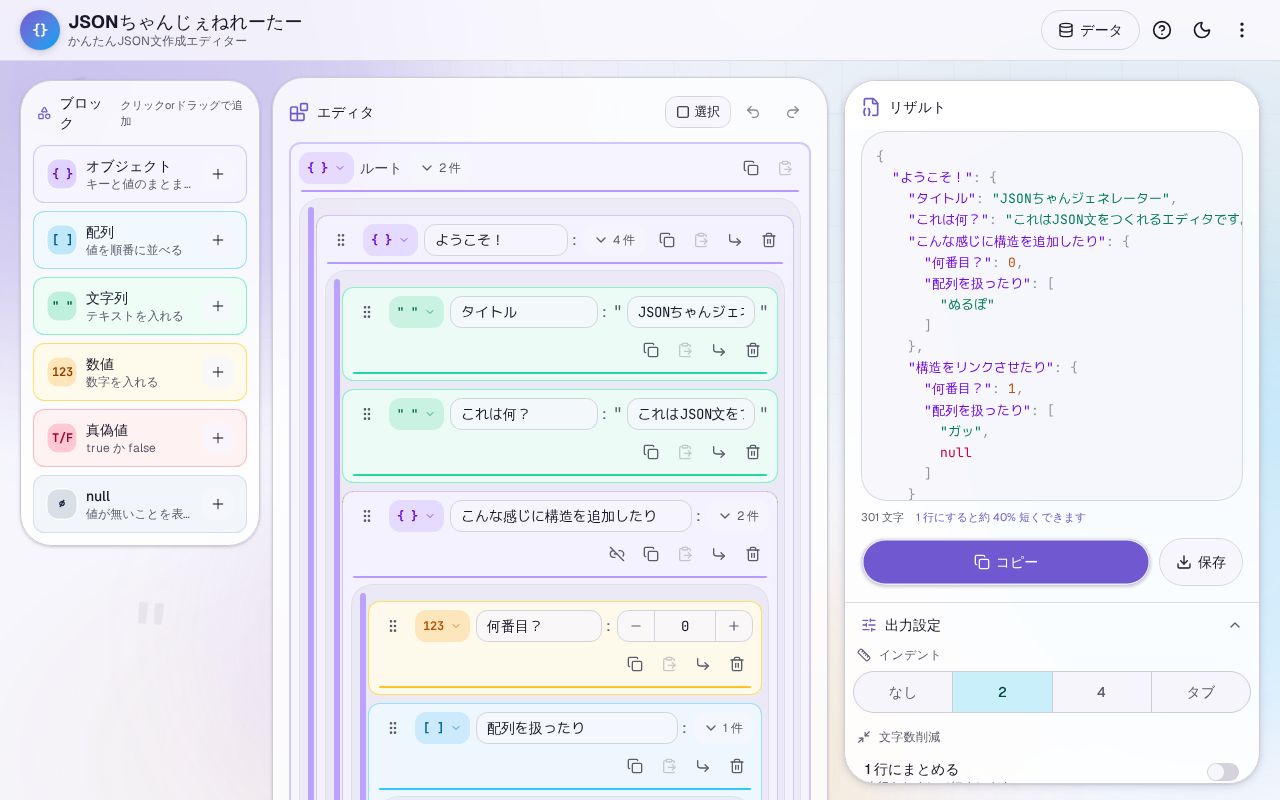Click move arrow icon on タイトル block

tap(719, 350)
